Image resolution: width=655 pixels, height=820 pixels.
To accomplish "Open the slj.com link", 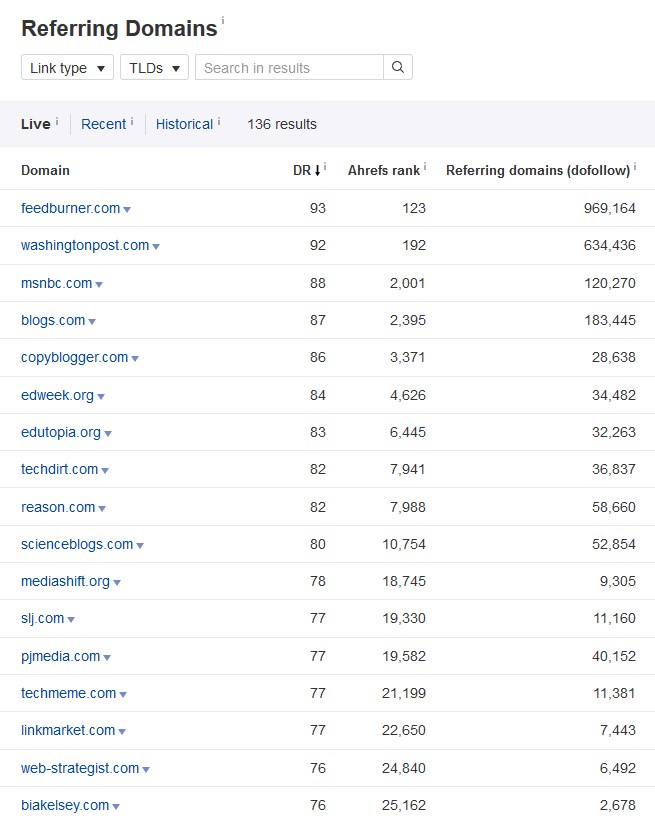I will [42, 618].
